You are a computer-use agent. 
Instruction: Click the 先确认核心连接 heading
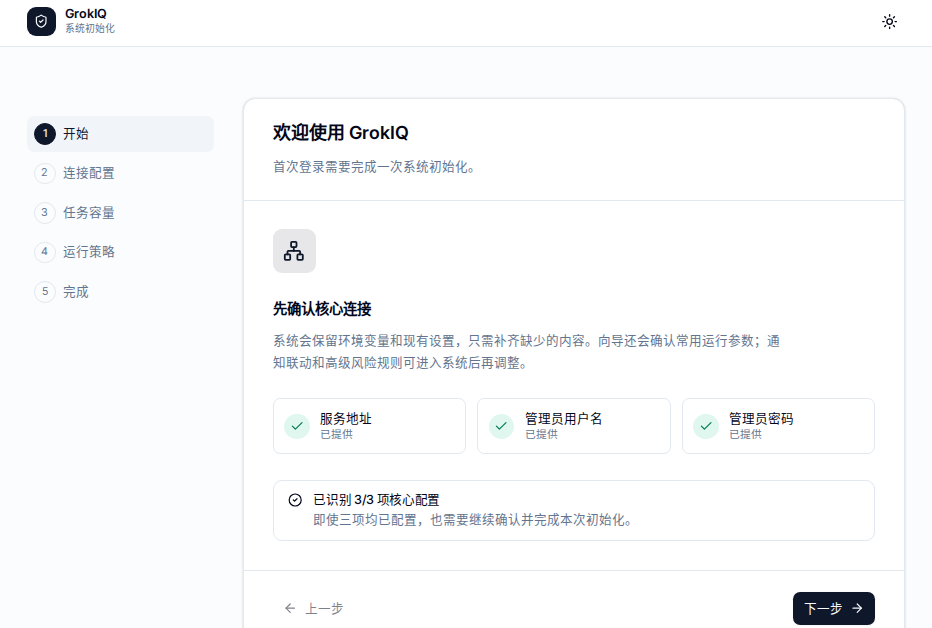click(322, 309)
